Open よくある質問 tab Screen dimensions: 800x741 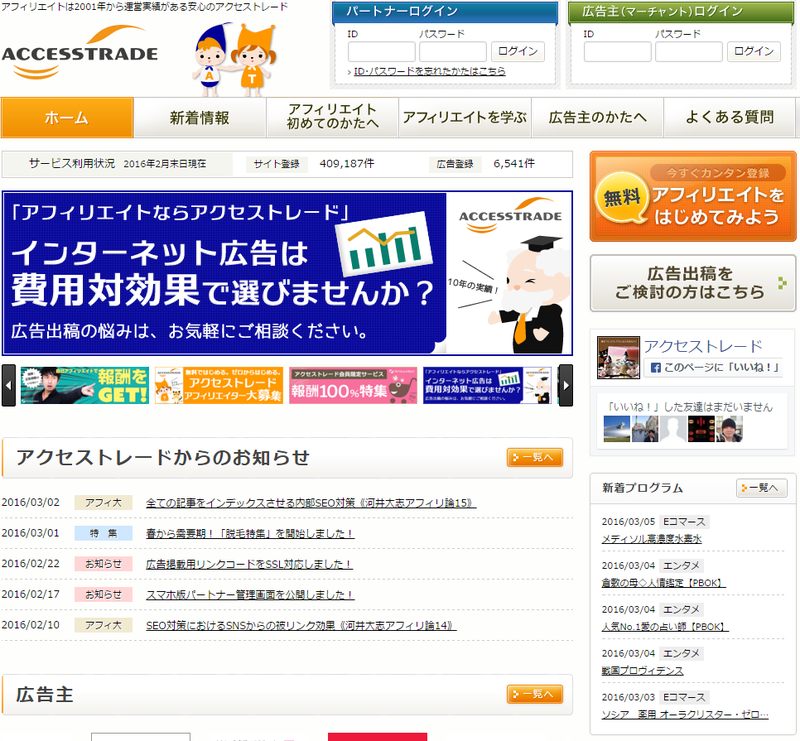pyautogui.click(x=730, y=117)
